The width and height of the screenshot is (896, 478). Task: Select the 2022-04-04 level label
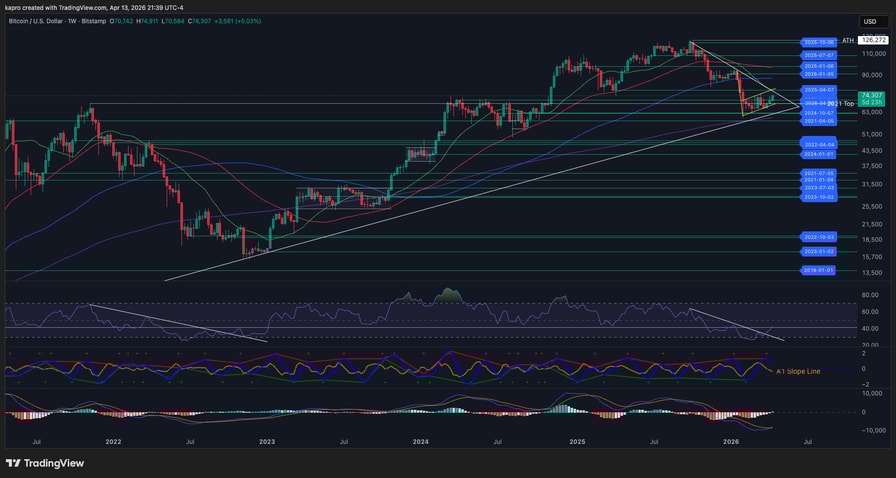coord(818,145)
